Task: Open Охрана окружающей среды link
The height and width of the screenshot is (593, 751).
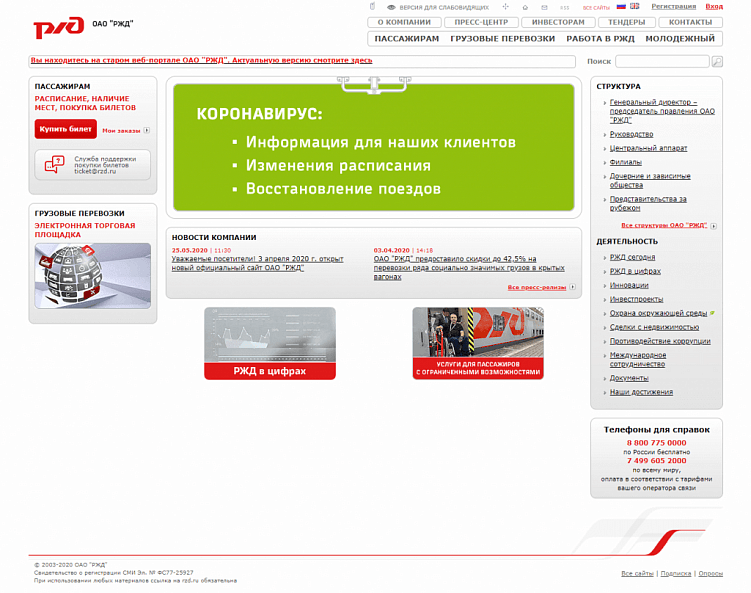Action: click(x=658, y=313)
